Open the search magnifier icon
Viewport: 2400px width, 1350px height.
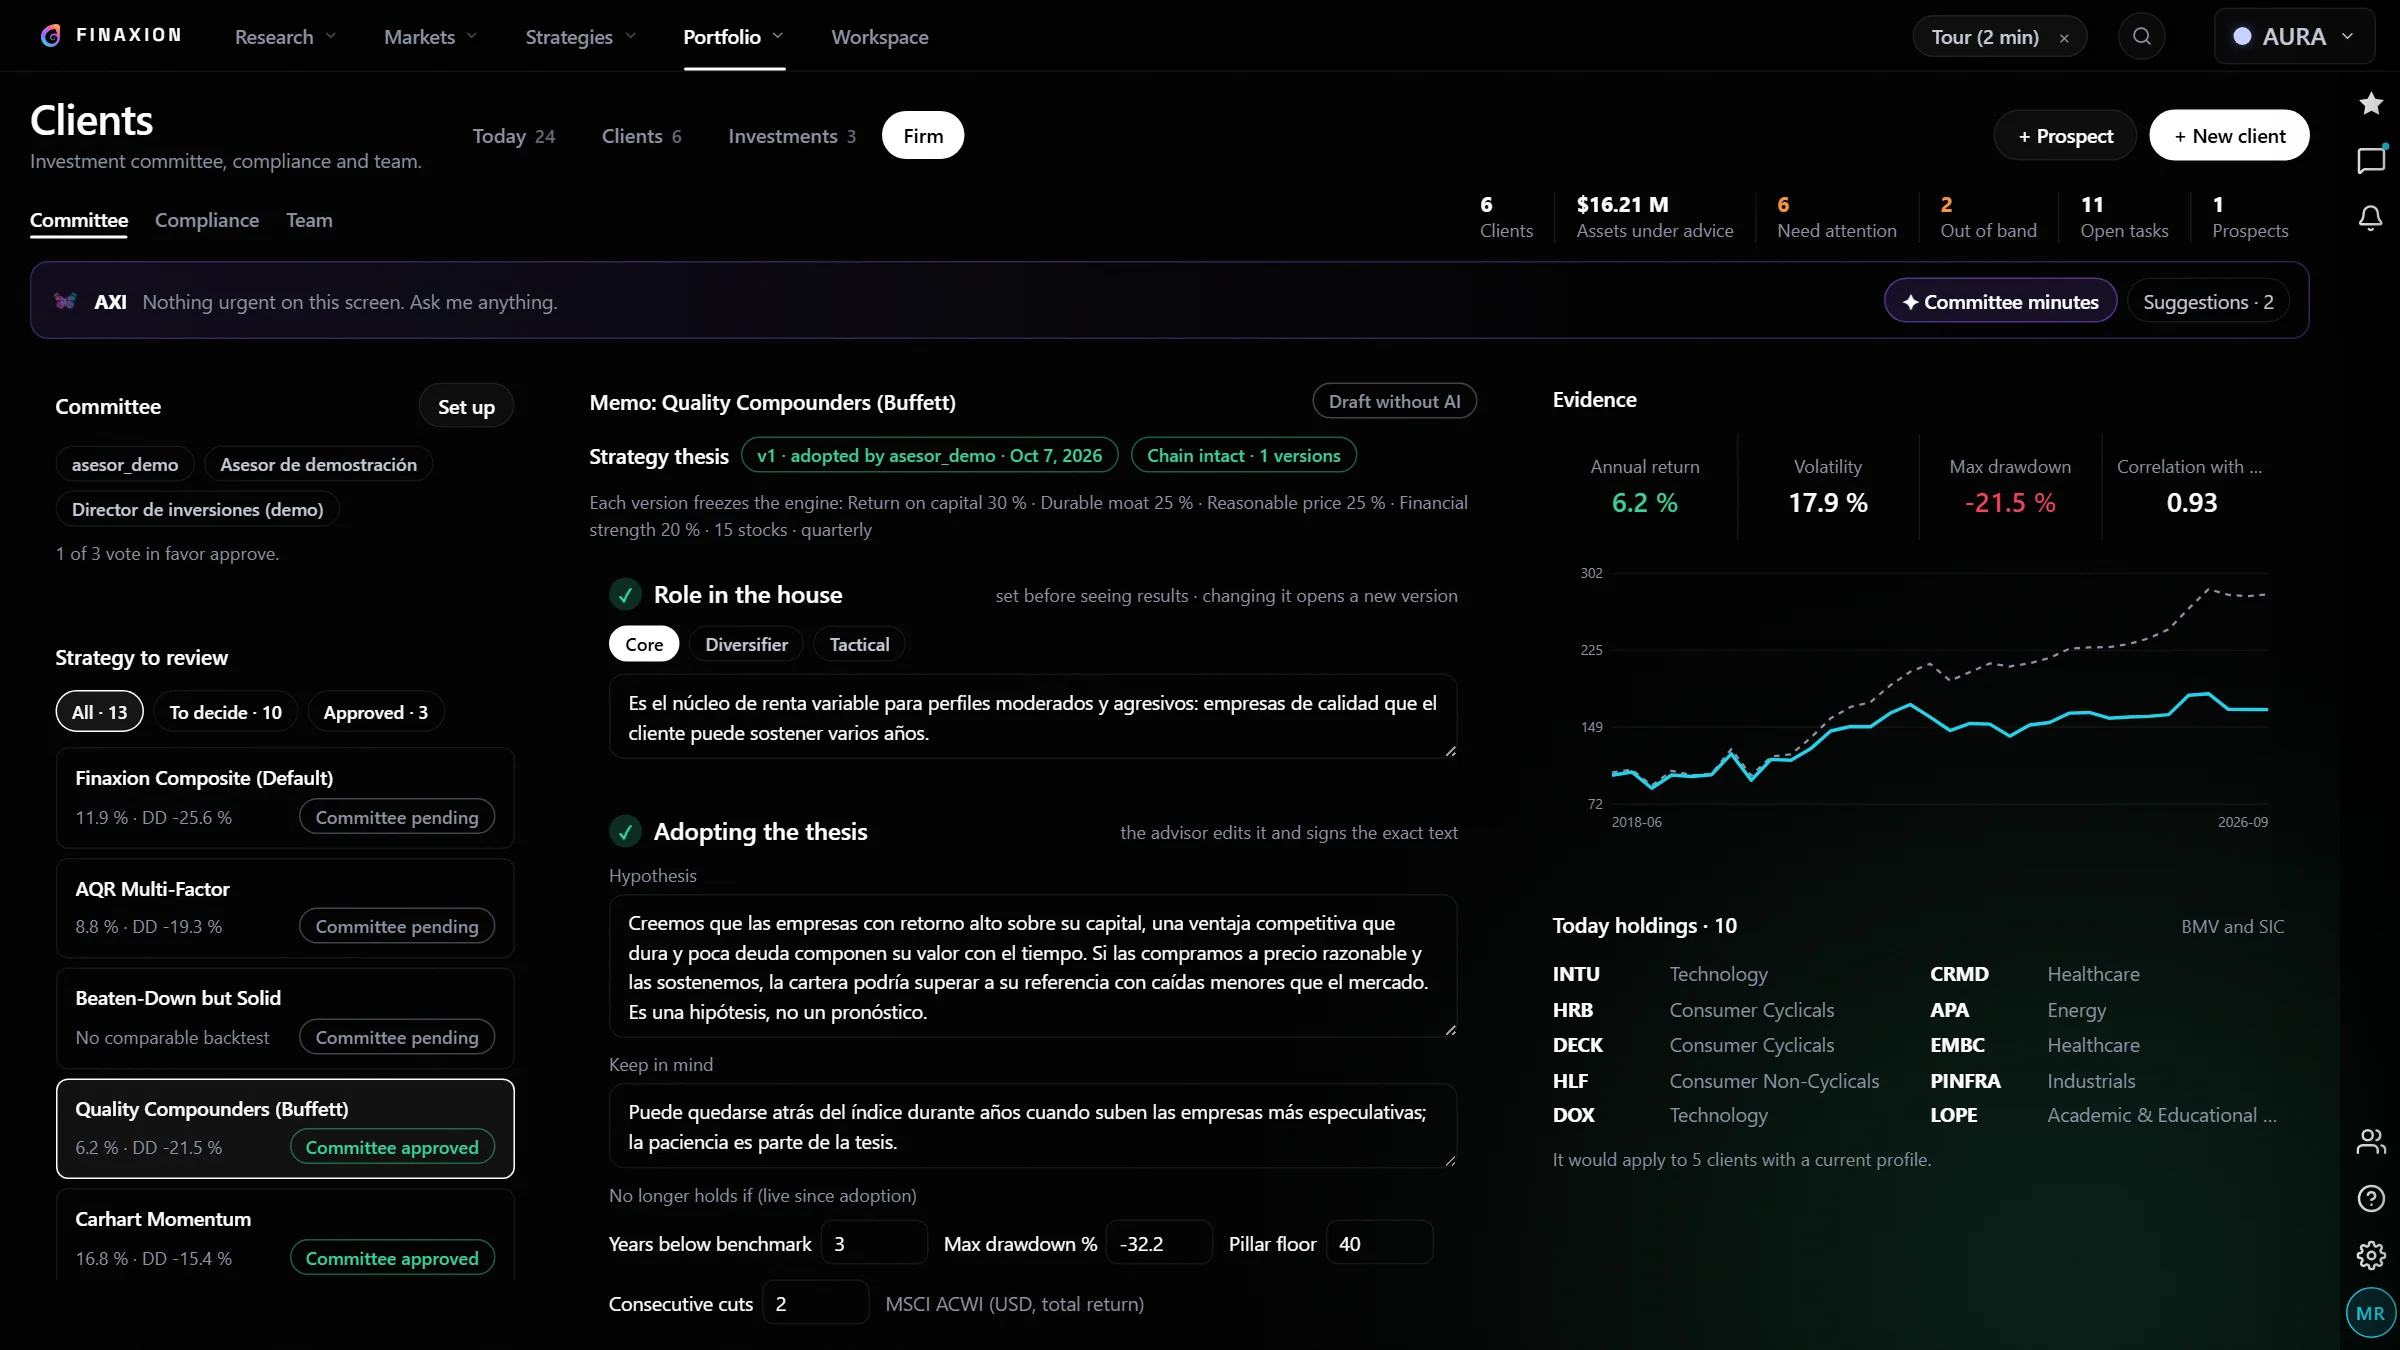coord(2141,37)
